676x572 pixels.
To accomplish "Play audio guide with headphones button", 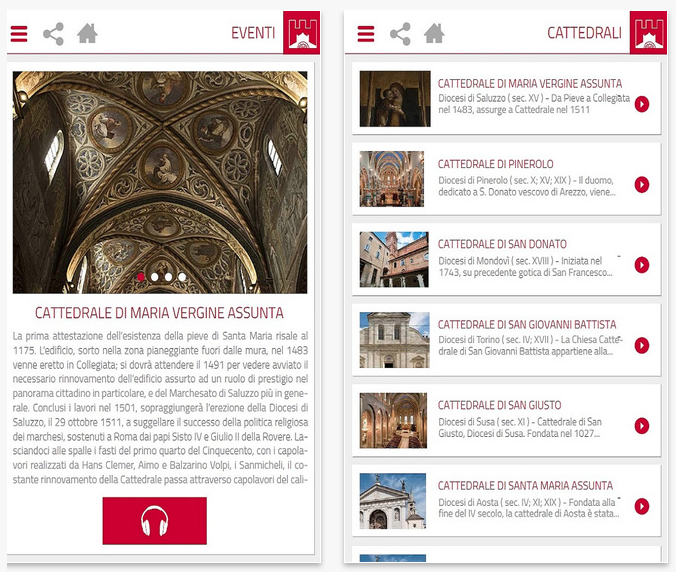I will pos(155,521).
